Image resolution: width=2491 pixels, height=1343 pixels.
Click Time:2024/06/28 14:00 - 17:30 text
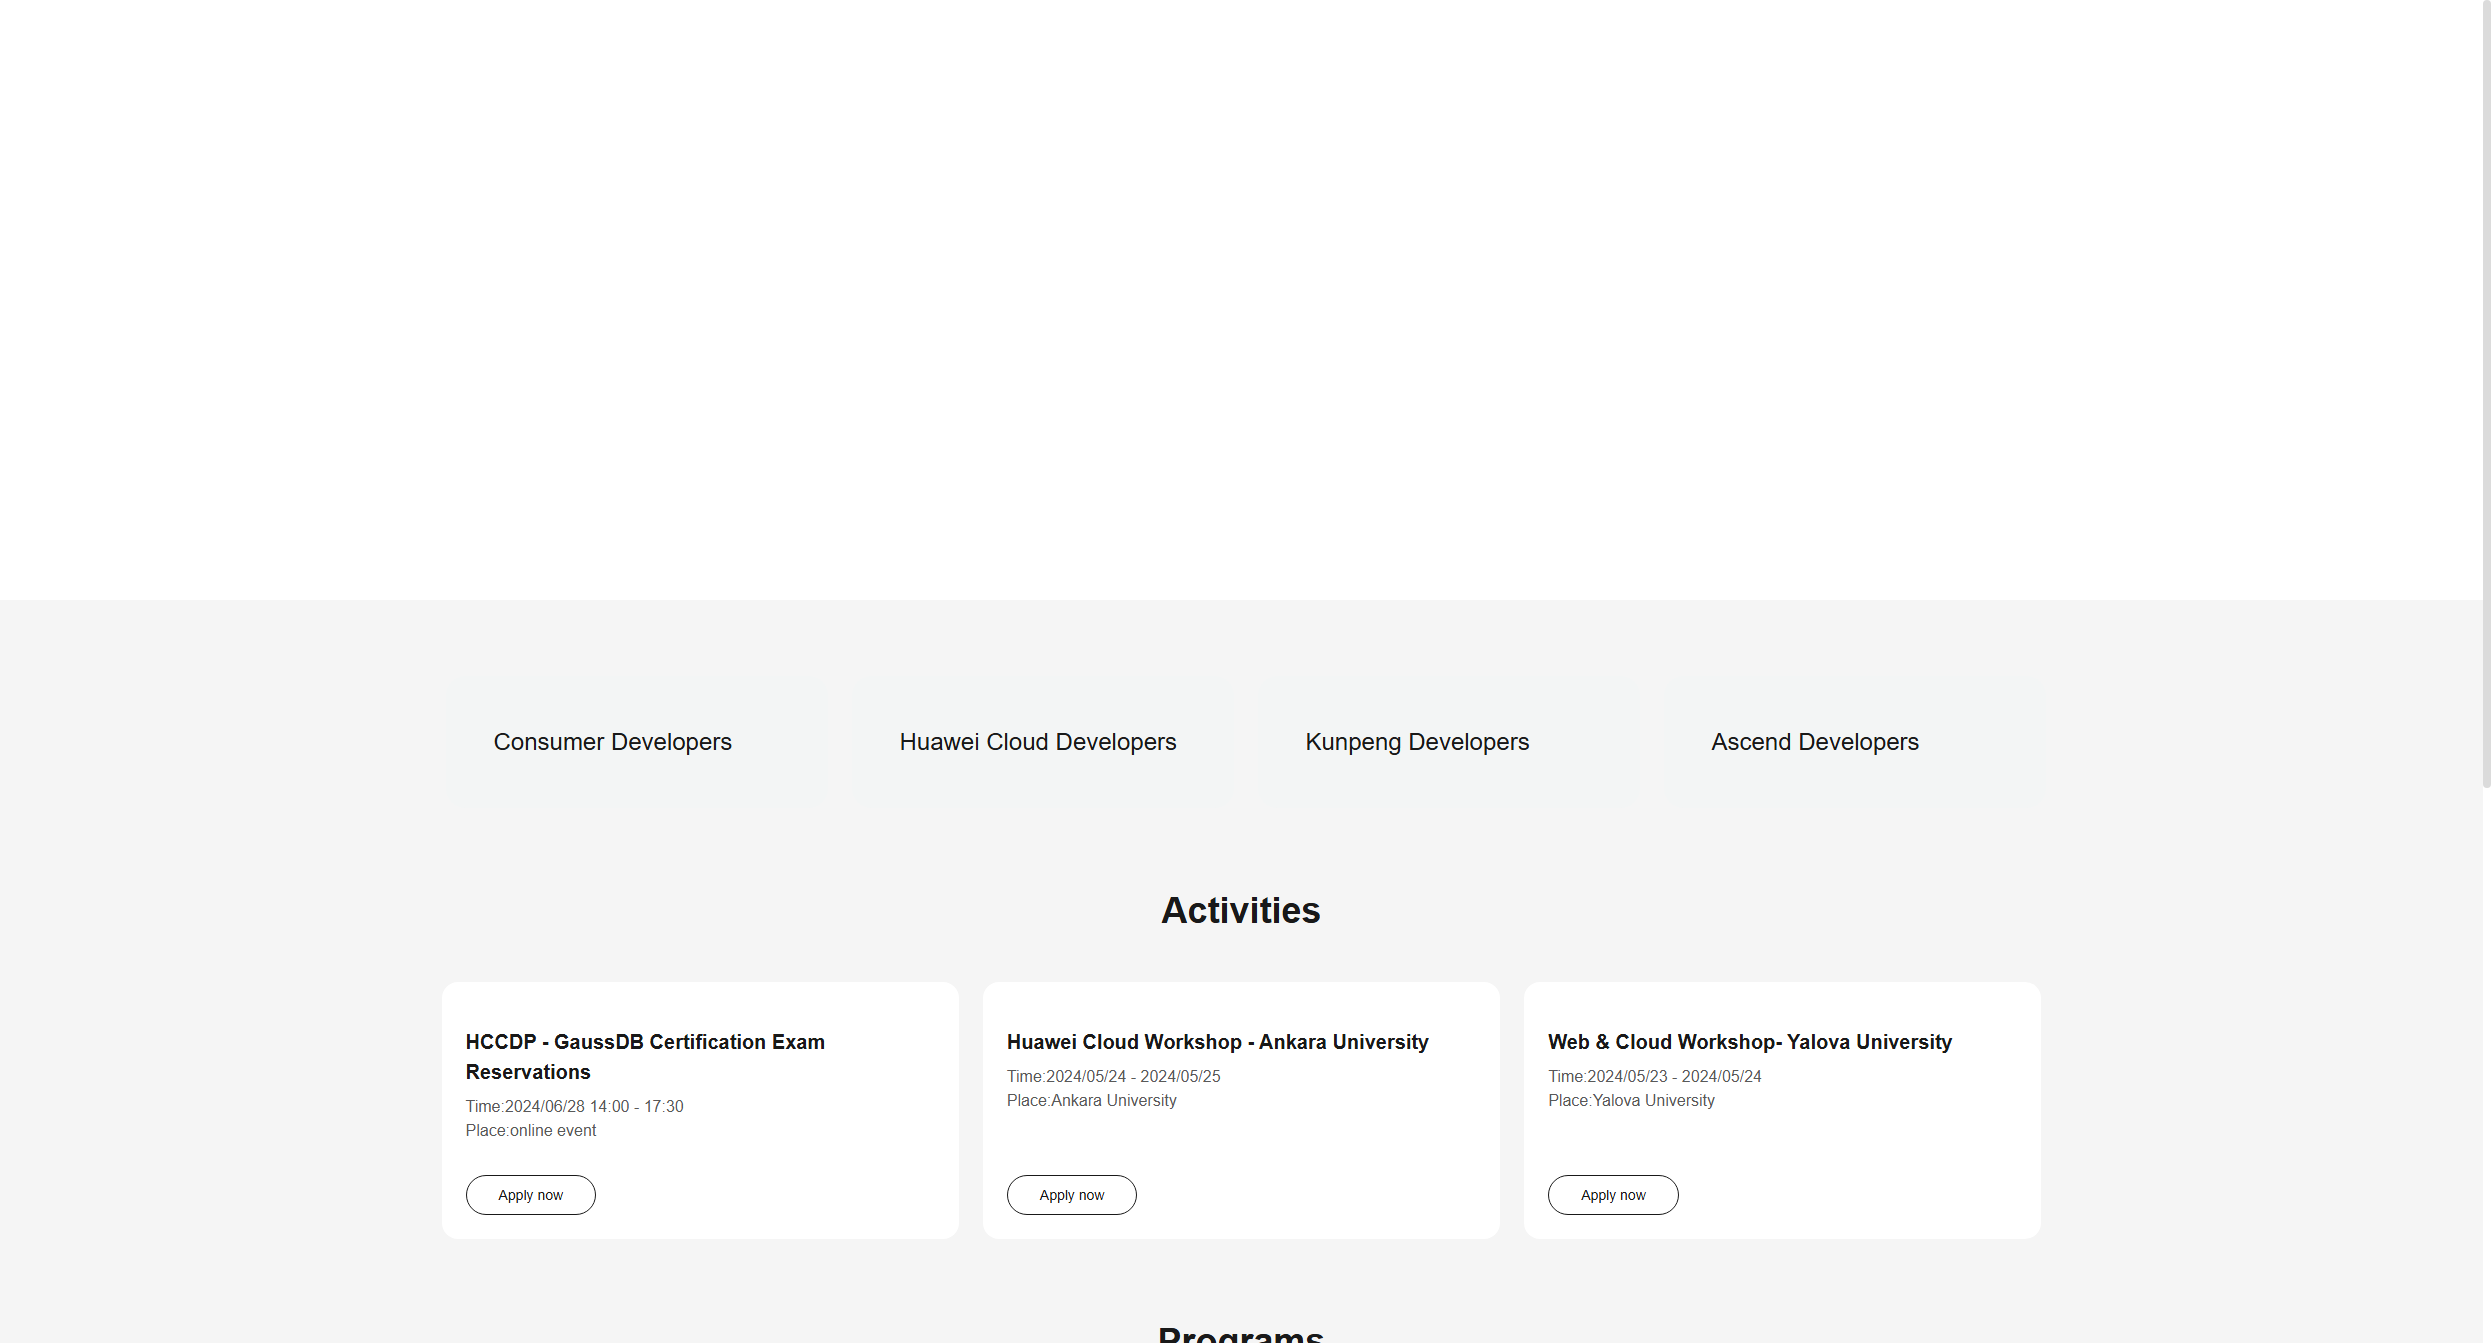[575, 1106]
